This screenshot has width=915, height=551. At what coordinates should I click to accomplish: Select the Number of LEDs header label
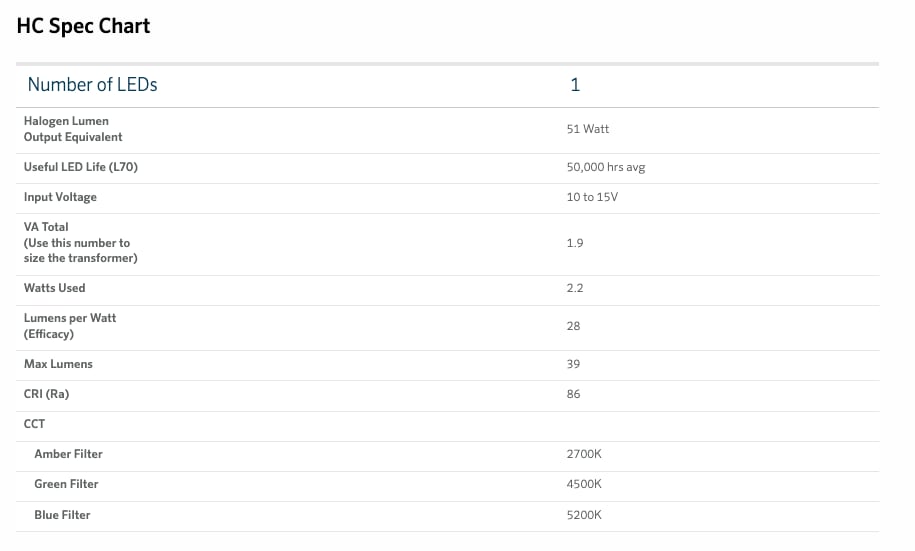(x=92, y=85)
